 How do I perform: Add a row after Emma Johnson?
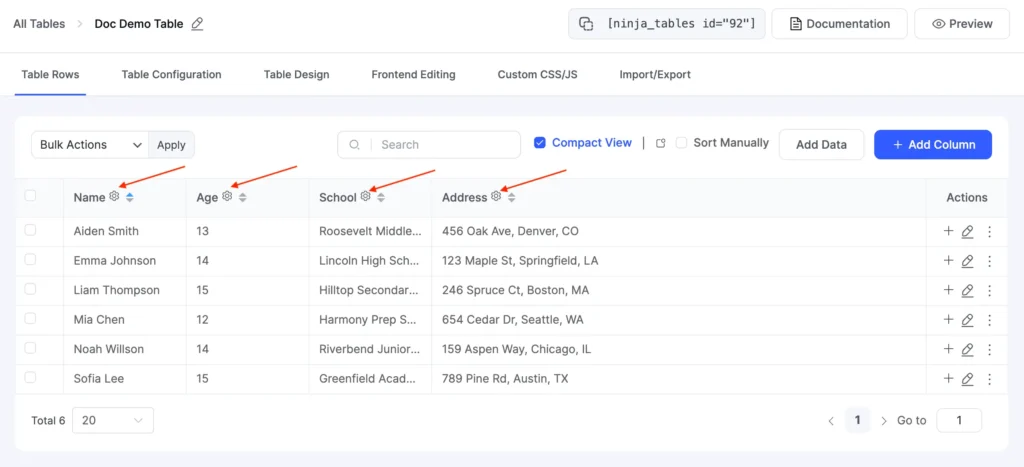coord(949,261)
